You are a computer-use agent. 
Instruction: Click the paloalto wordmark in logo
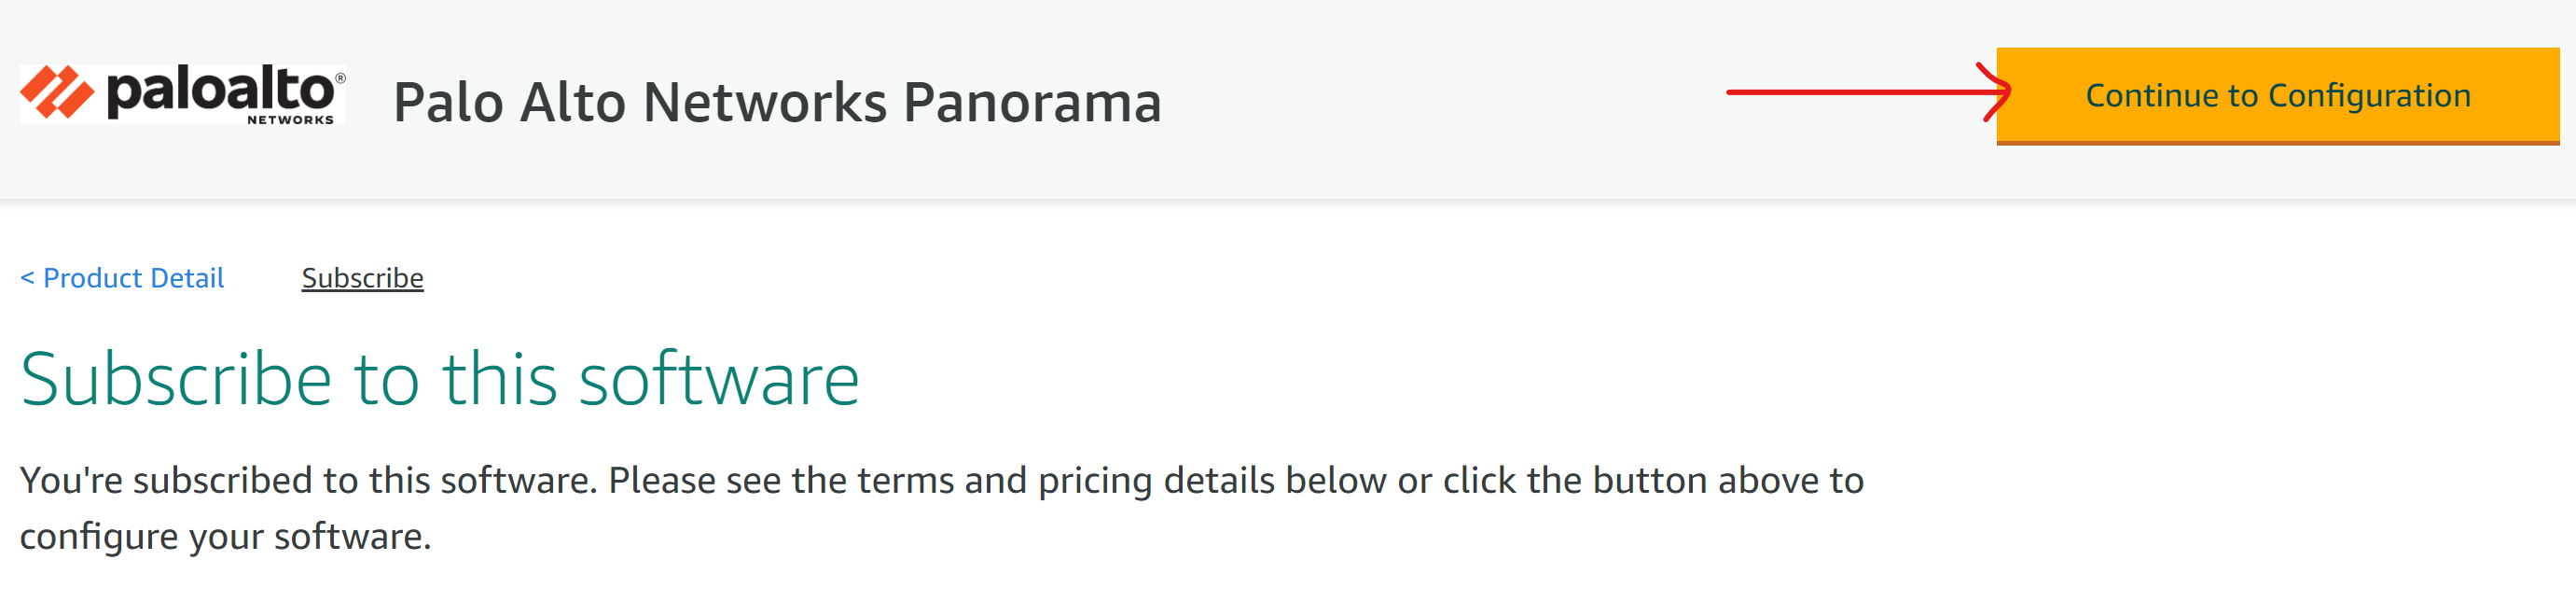click(219, 90)
